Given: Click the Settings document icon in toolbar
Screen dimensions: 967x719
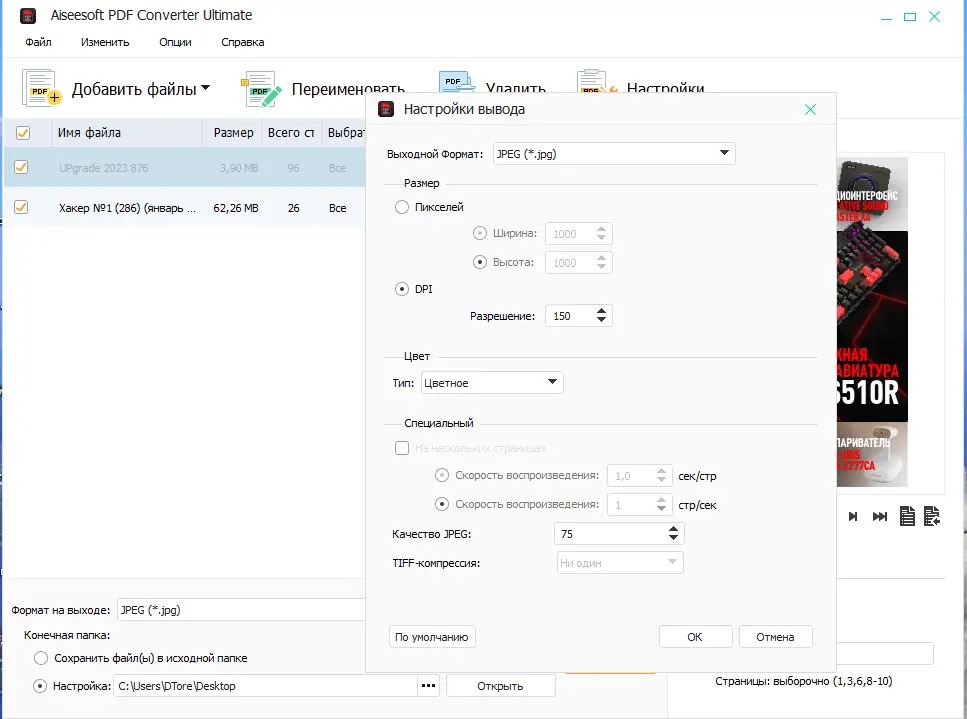Looking at the screenshot, I should (x=596, y=81).
